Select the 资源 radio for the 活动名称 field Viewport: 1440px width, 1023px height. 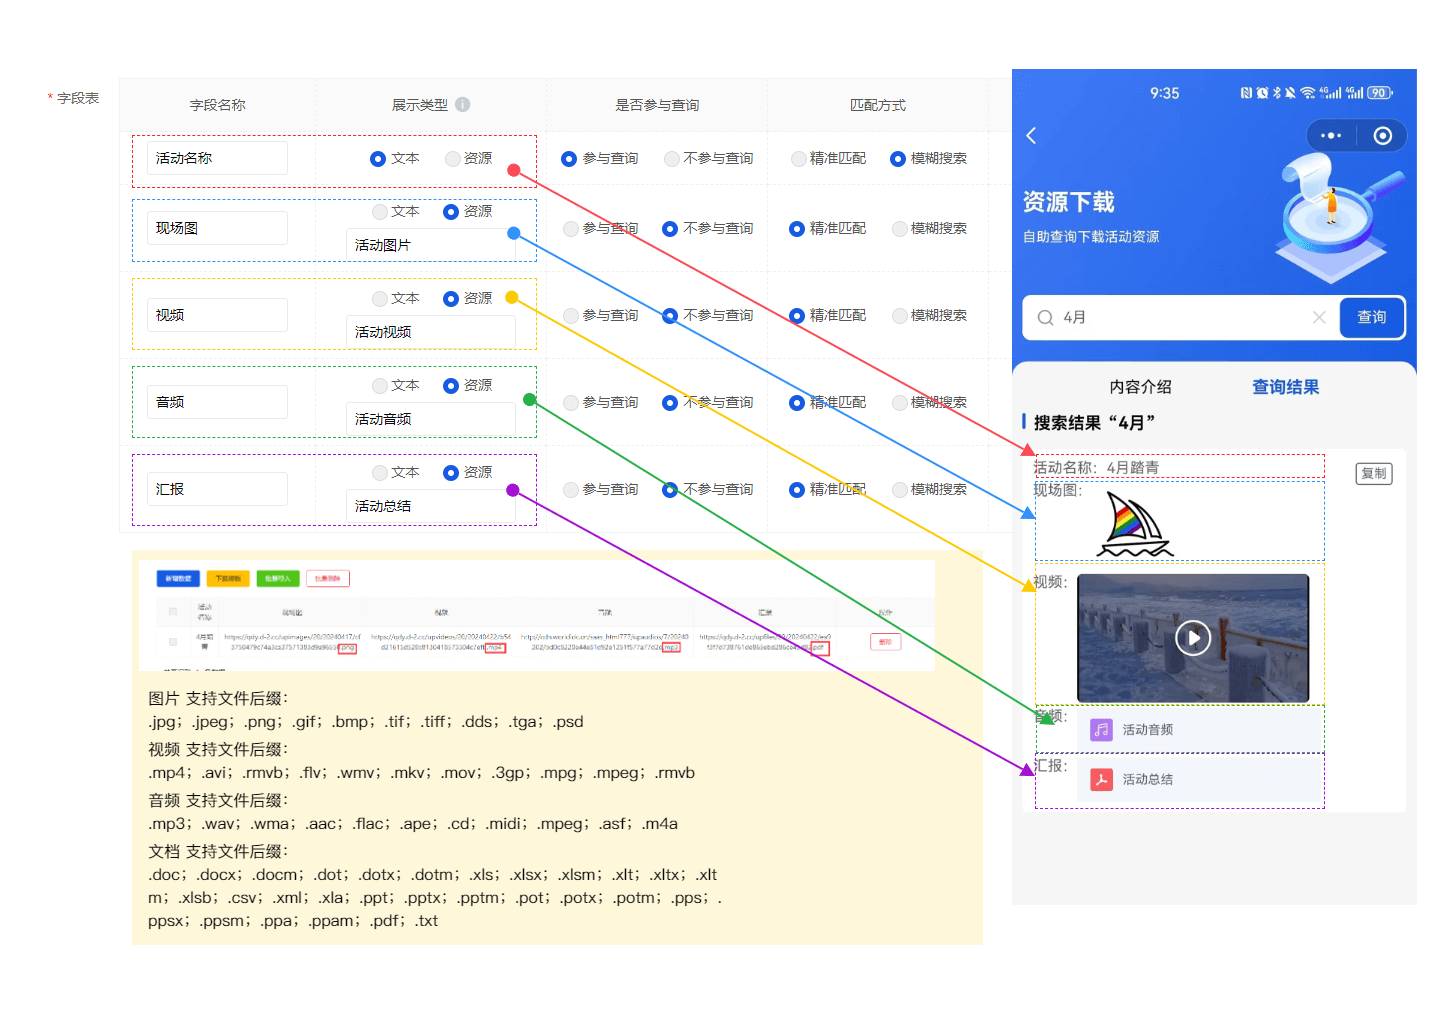pyautogui.click(x=448, y=158)
